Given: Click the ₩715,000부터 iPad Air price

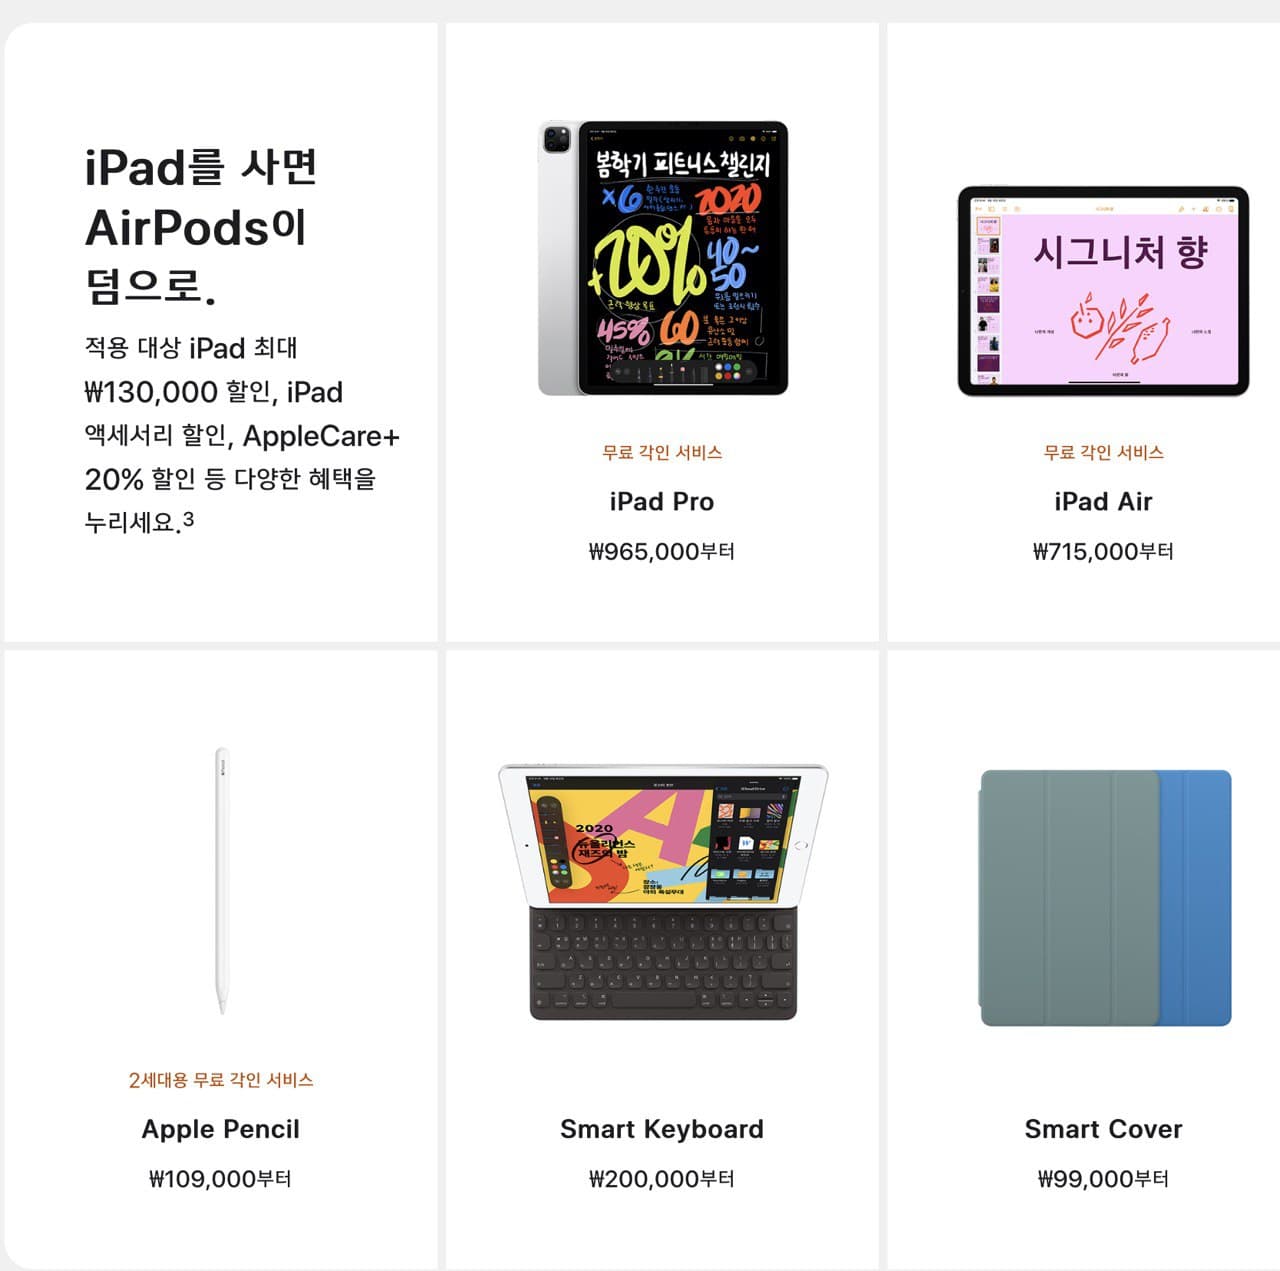Looking at the screenshot, I should click(1103, 551).
